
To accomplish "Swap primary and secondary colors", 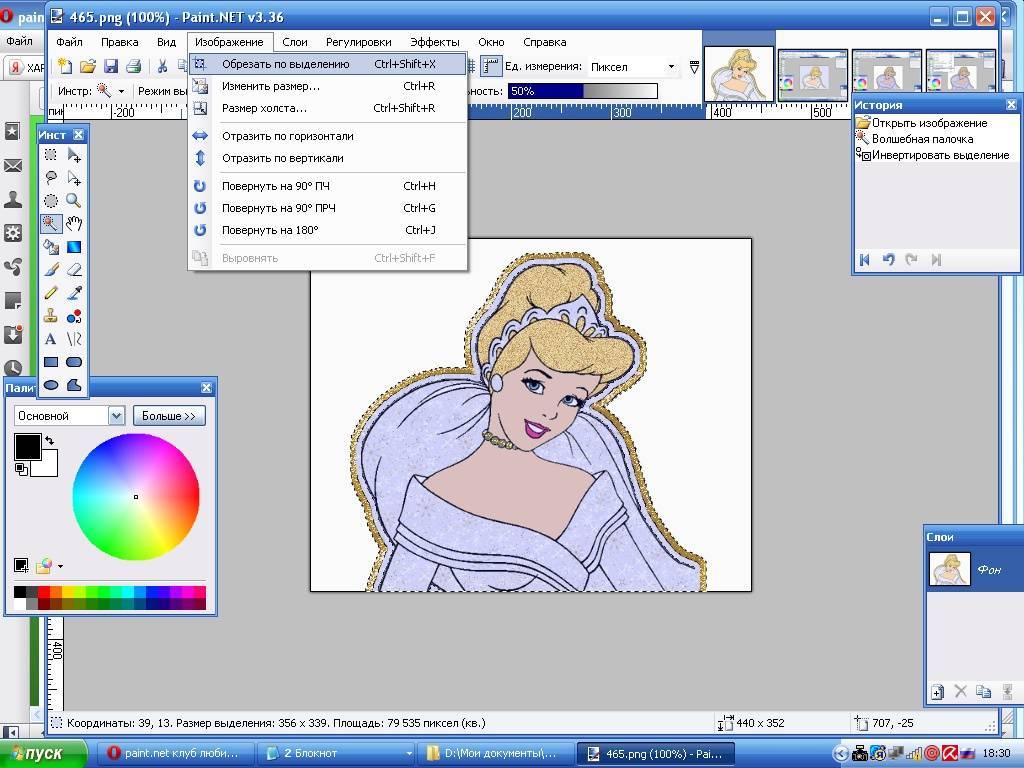I will point(49,440).
